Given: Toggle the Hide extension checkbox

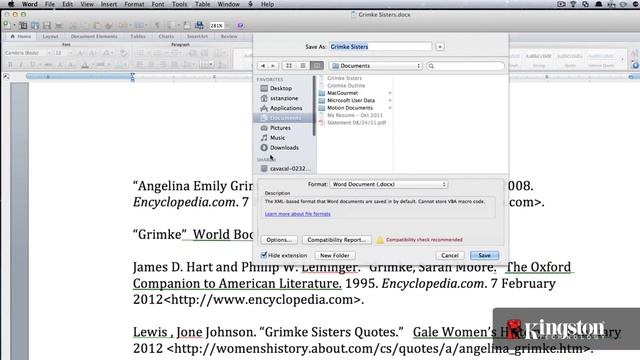Looking at the screenshot, I should (264, 255).
